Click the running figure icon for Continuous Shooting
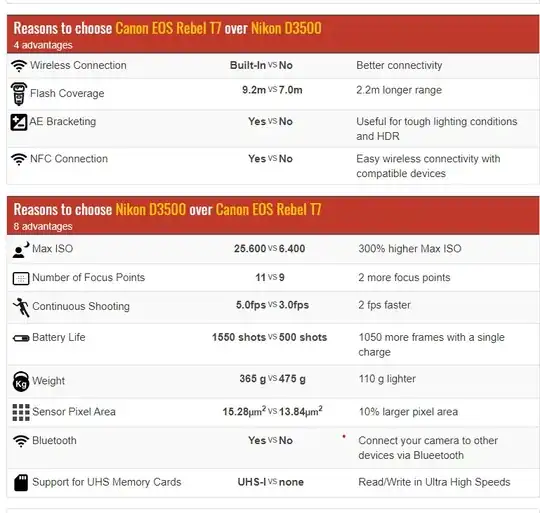 (x=21, y=307)
